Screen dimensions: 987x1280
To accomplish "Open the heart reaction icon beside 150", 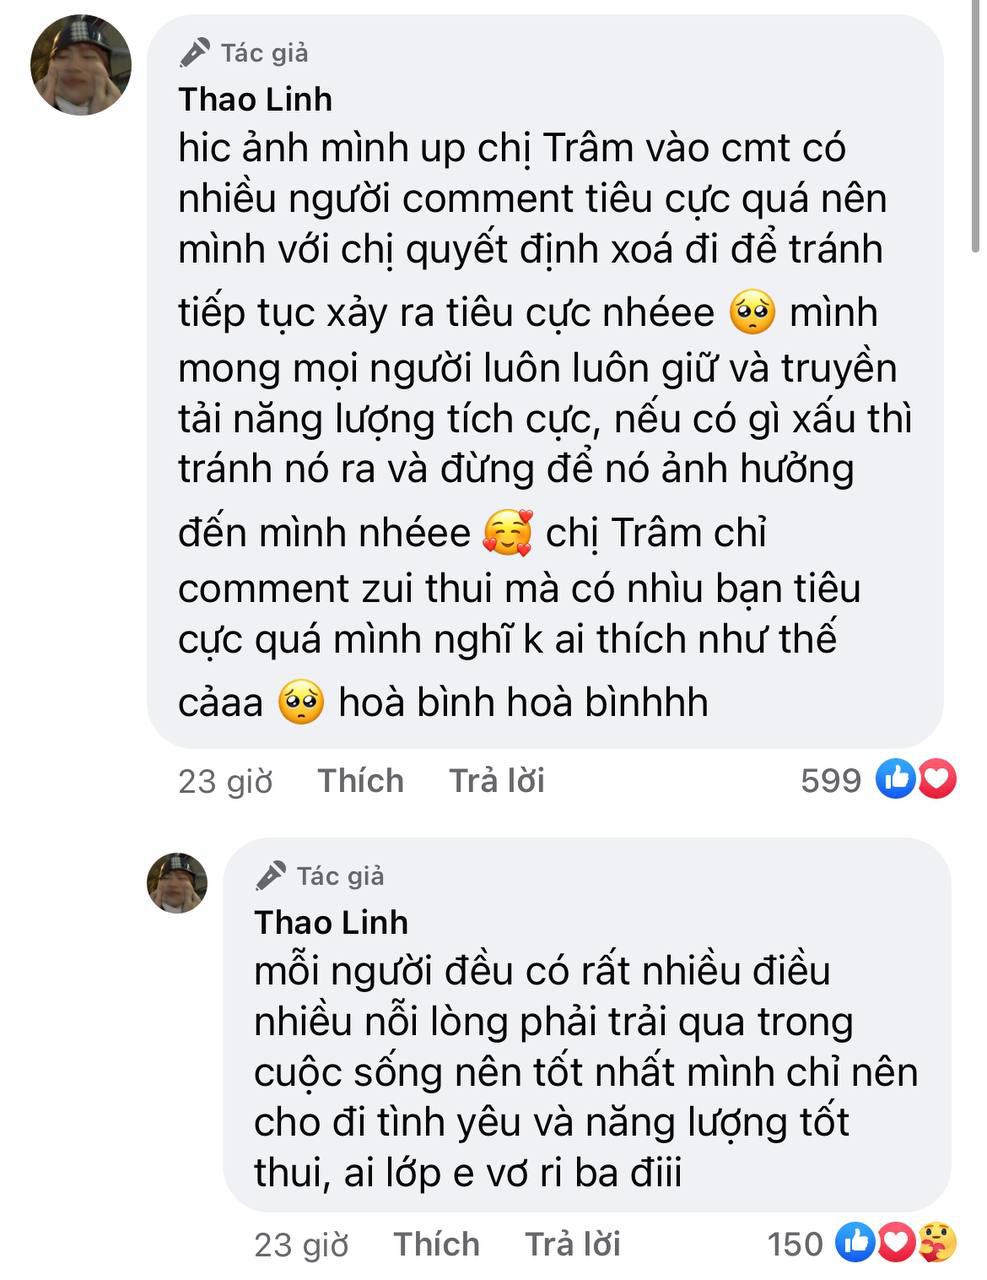I will 896,1243.
